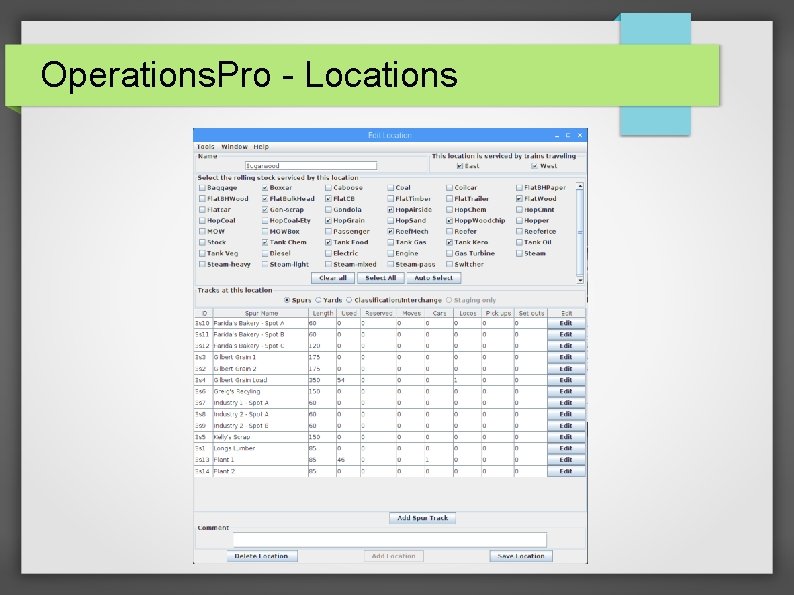The height and width of the screenshot is (595, 794).
Task: Maximize the Edit Location window
Action: (x=568, y=135)
